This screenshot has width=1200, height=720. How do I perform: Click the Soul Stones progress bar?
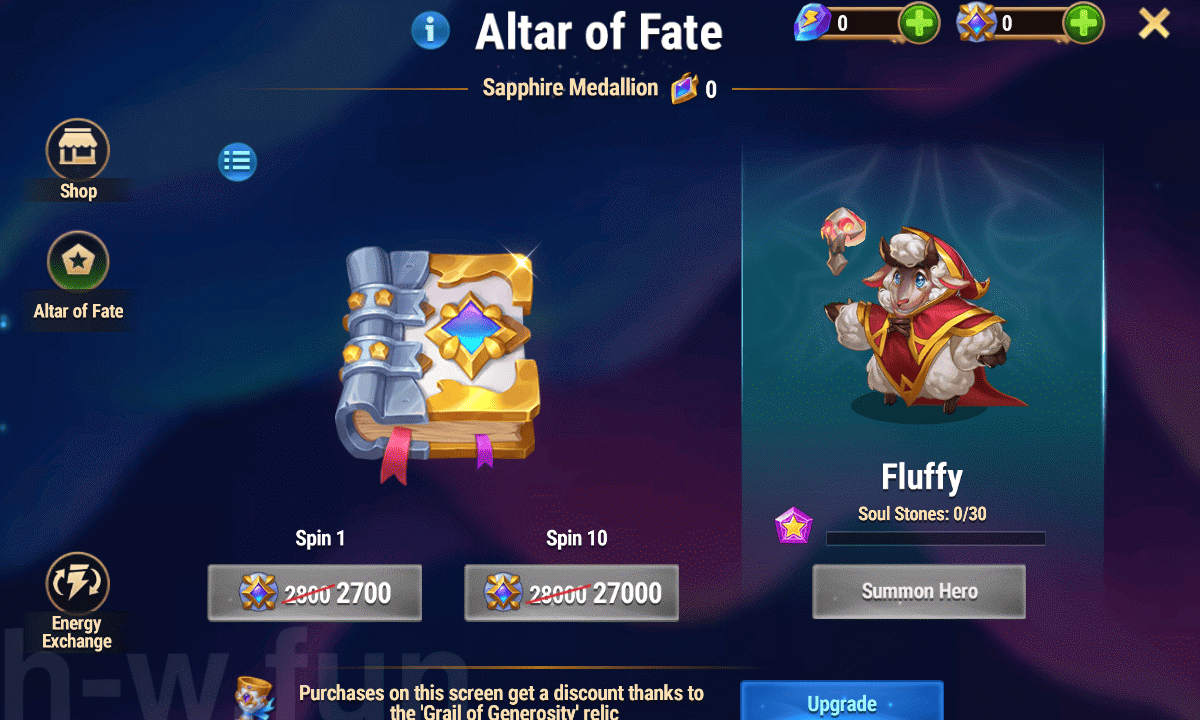(935, 538)
